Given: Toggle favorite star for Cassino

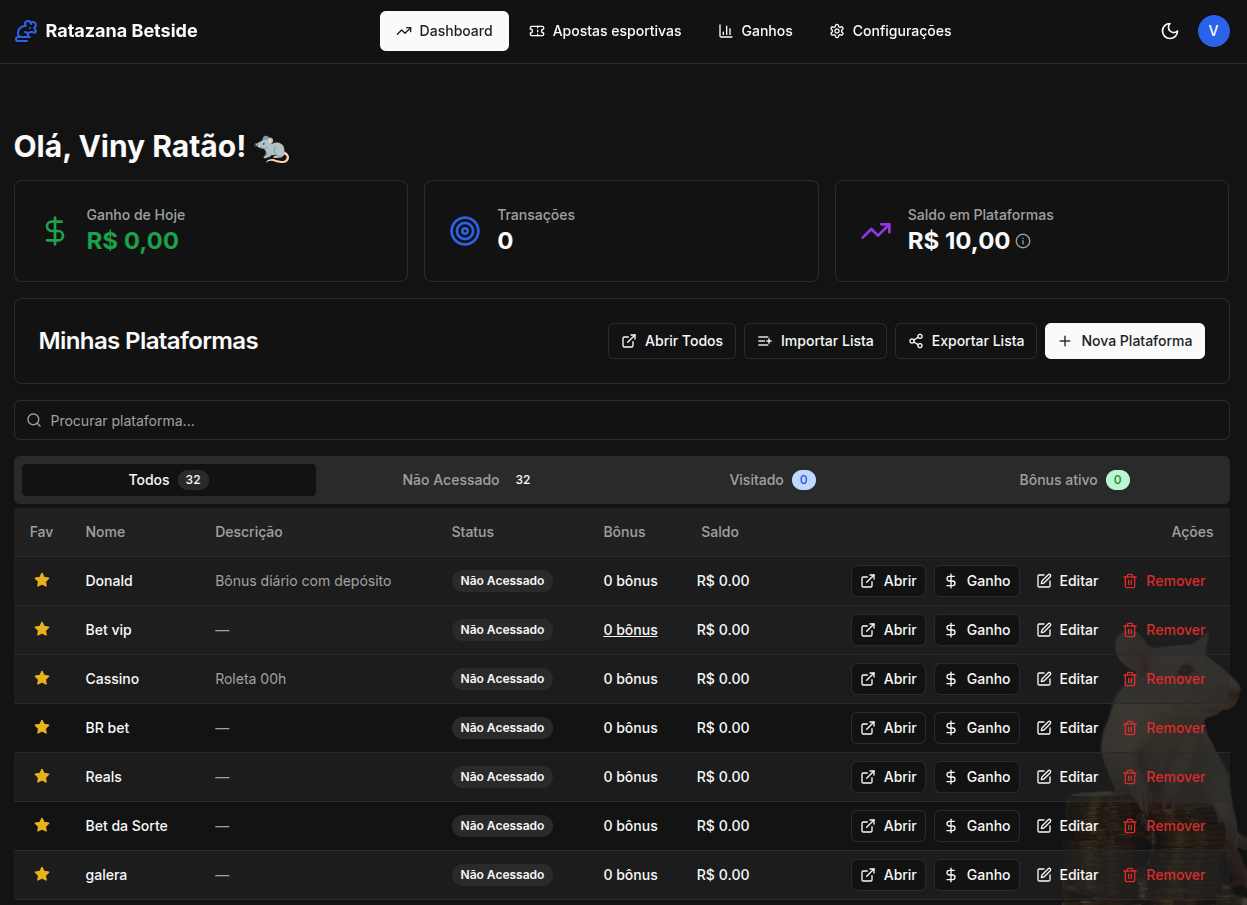Looking at the screenshot, I should click(x=42, y=678).
